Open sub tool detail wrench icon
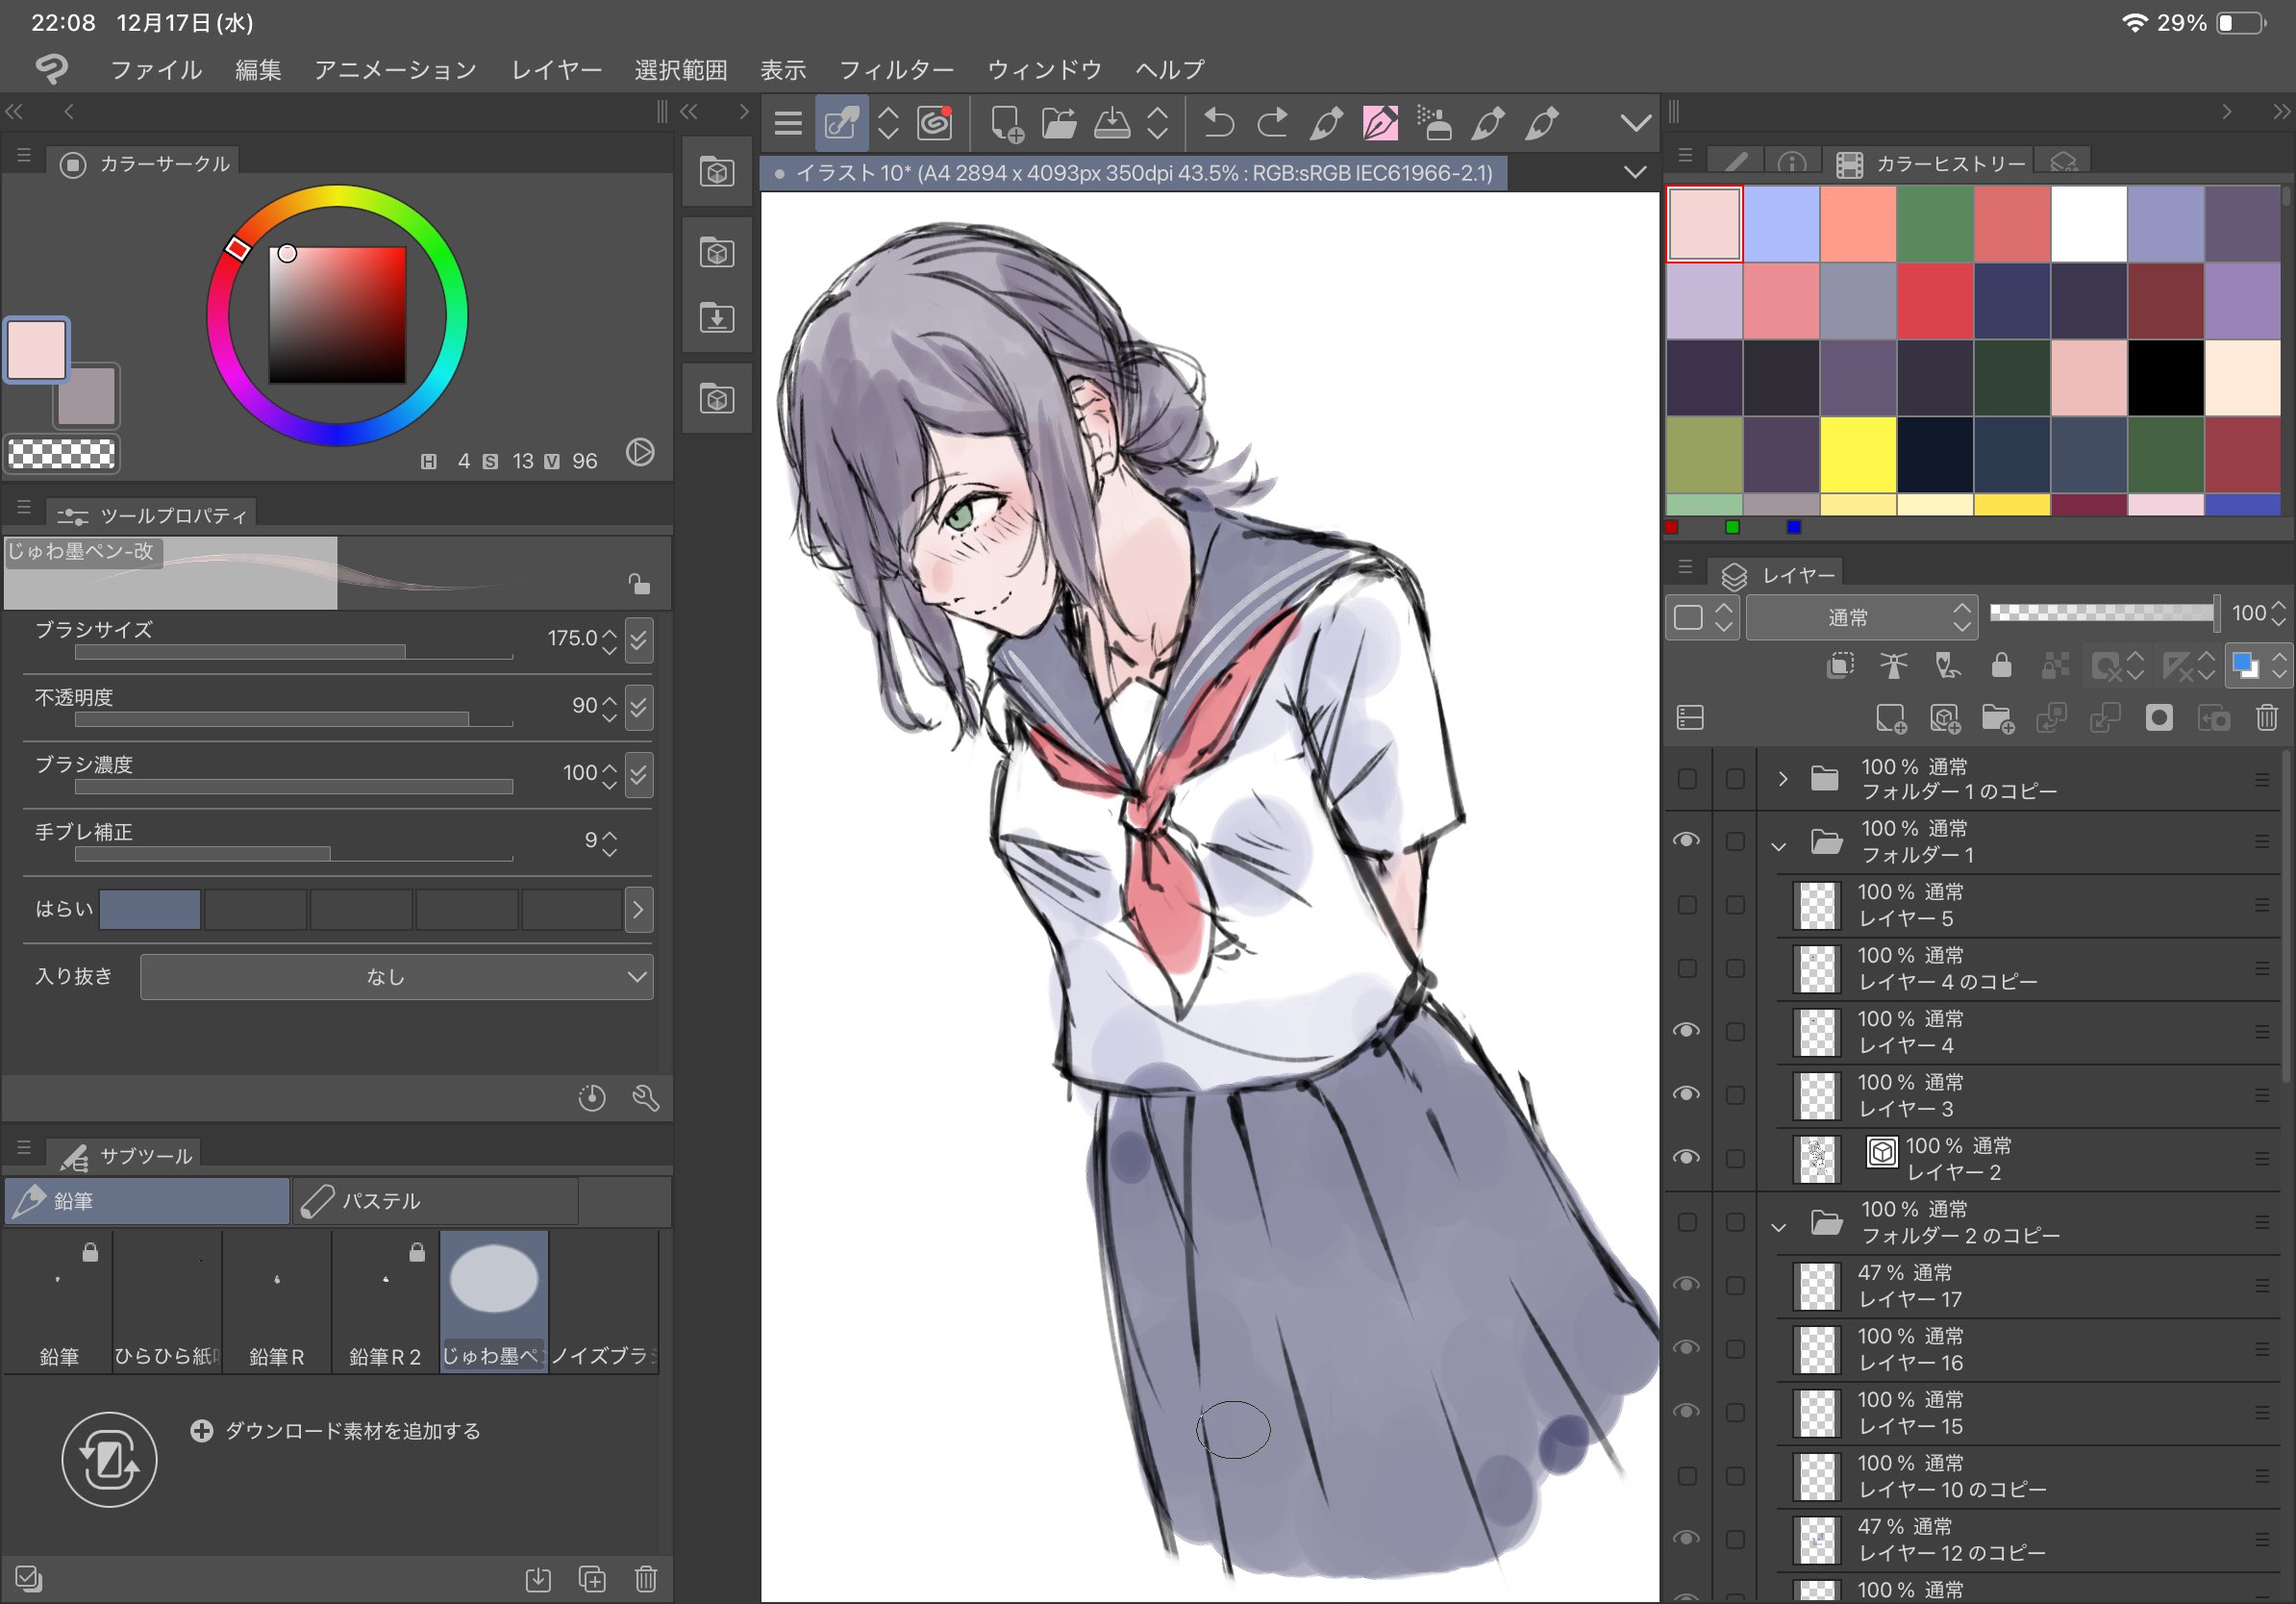 646,1098
